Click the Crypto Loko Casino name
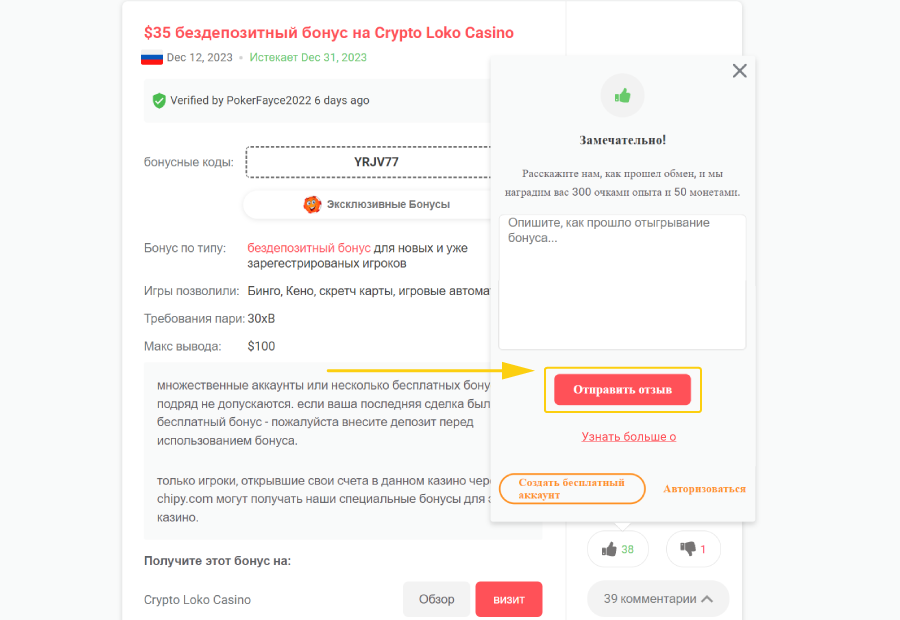This screenshot has height=620, width=900. pos(197,600)
